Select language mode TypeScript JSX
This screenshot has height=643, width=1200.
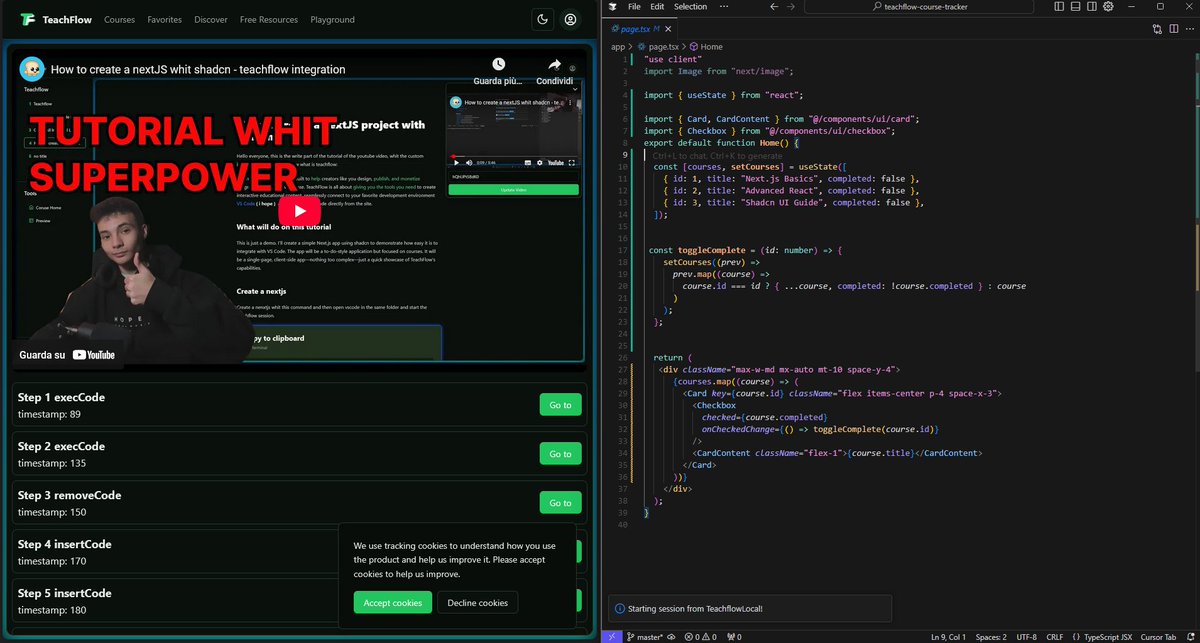[1110, 636]
